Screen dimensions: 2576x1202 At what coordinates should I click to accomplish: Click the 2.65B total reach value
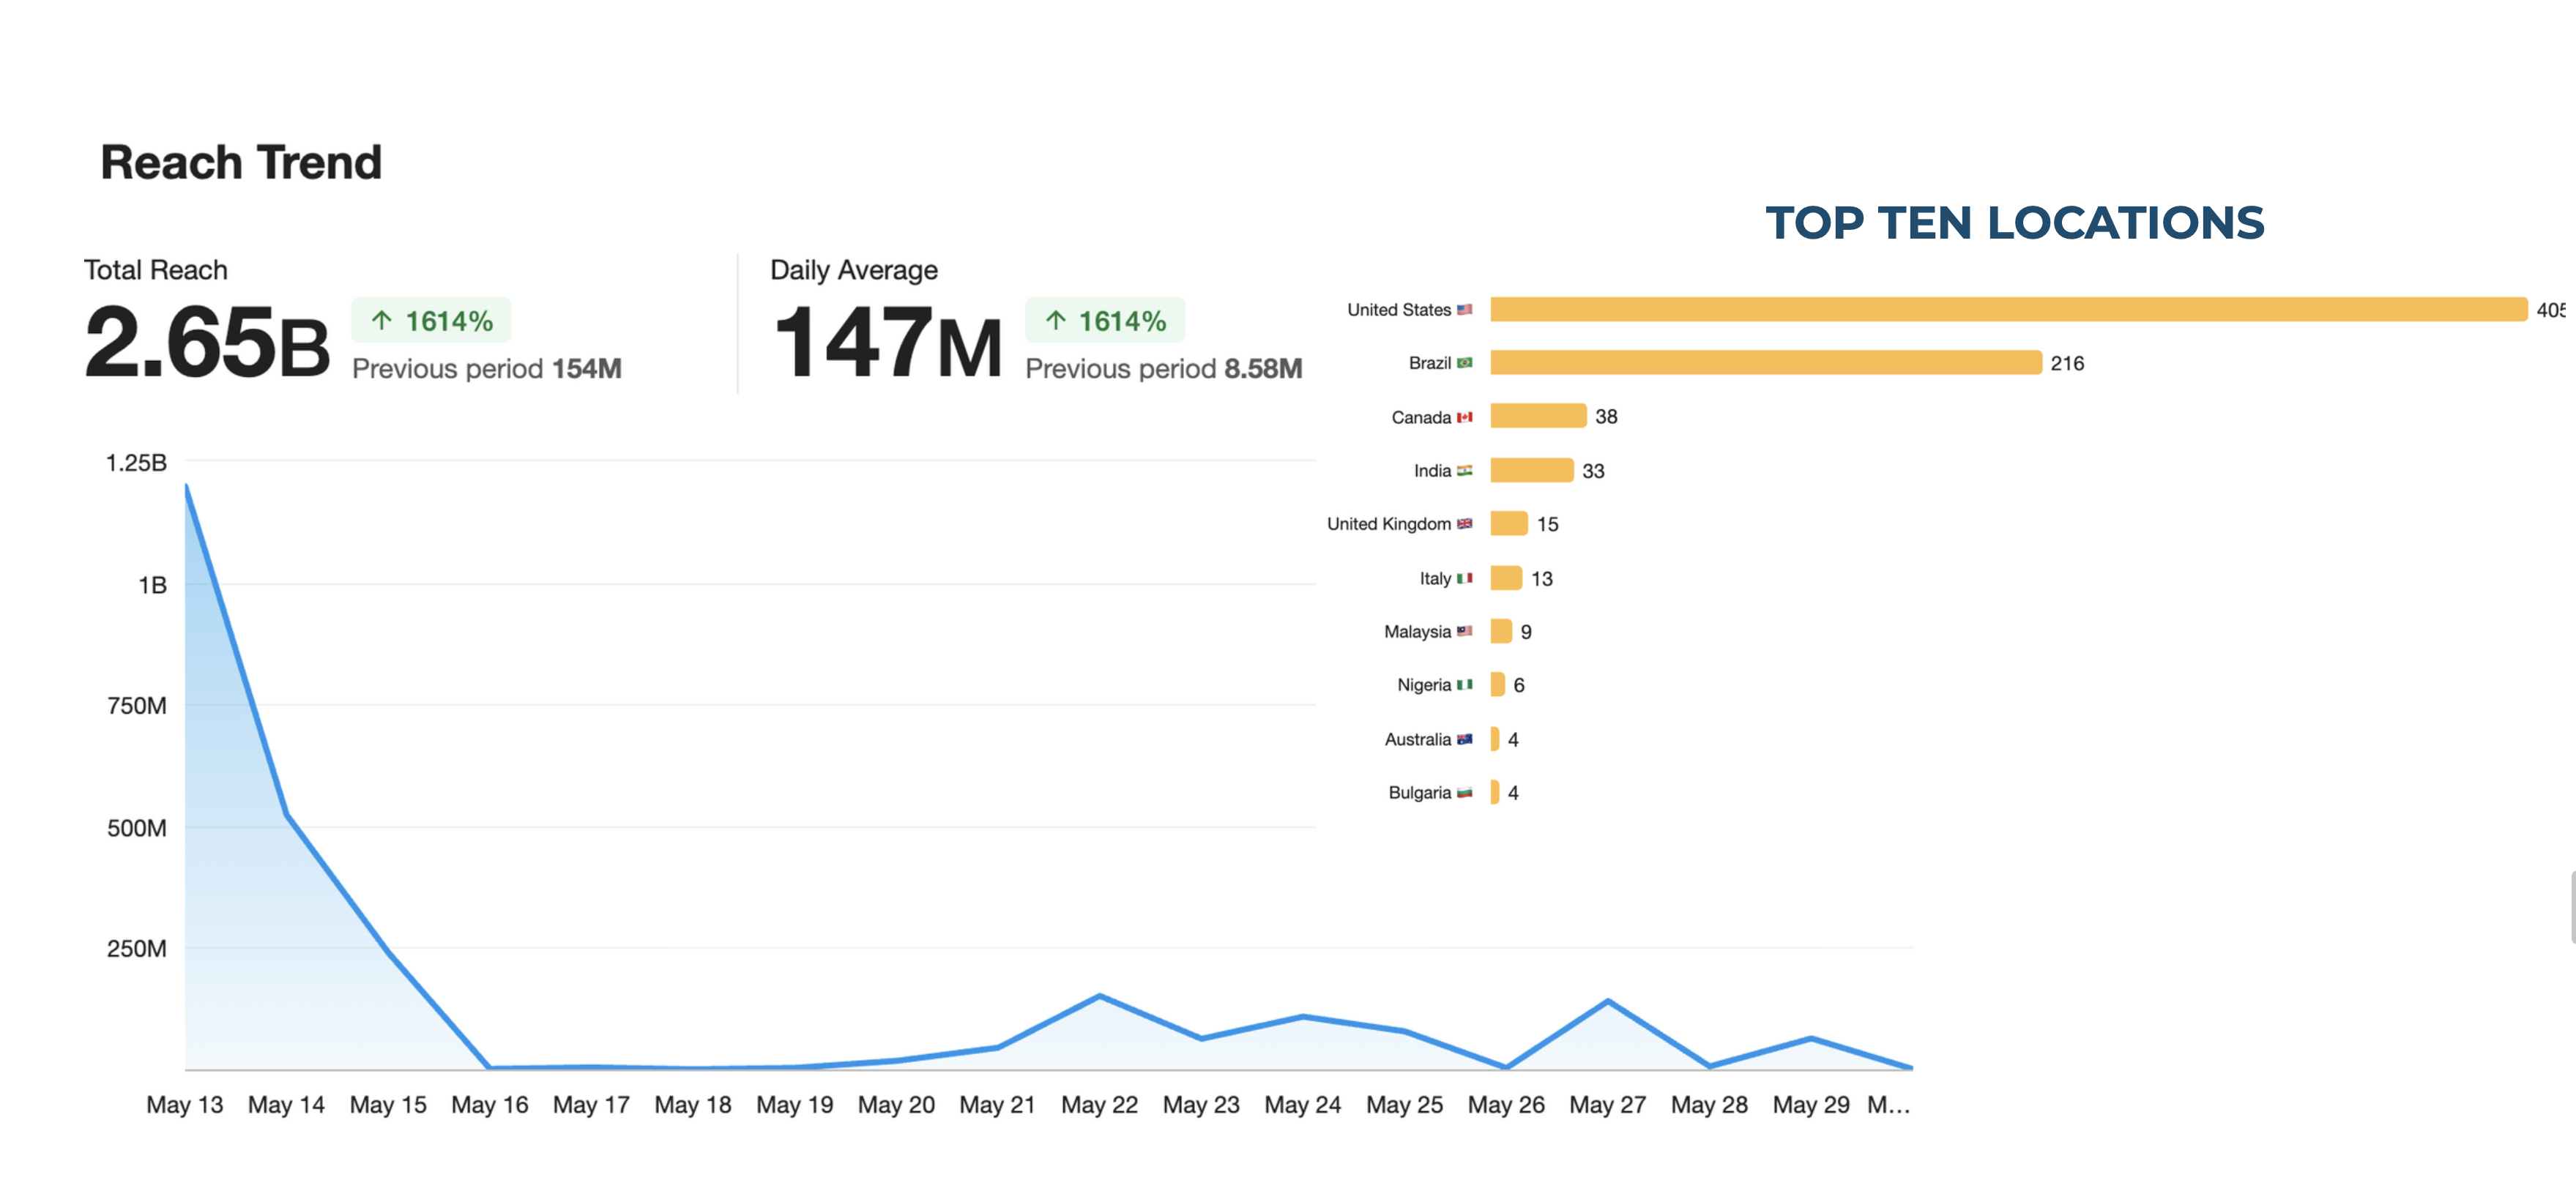point(207,342)
